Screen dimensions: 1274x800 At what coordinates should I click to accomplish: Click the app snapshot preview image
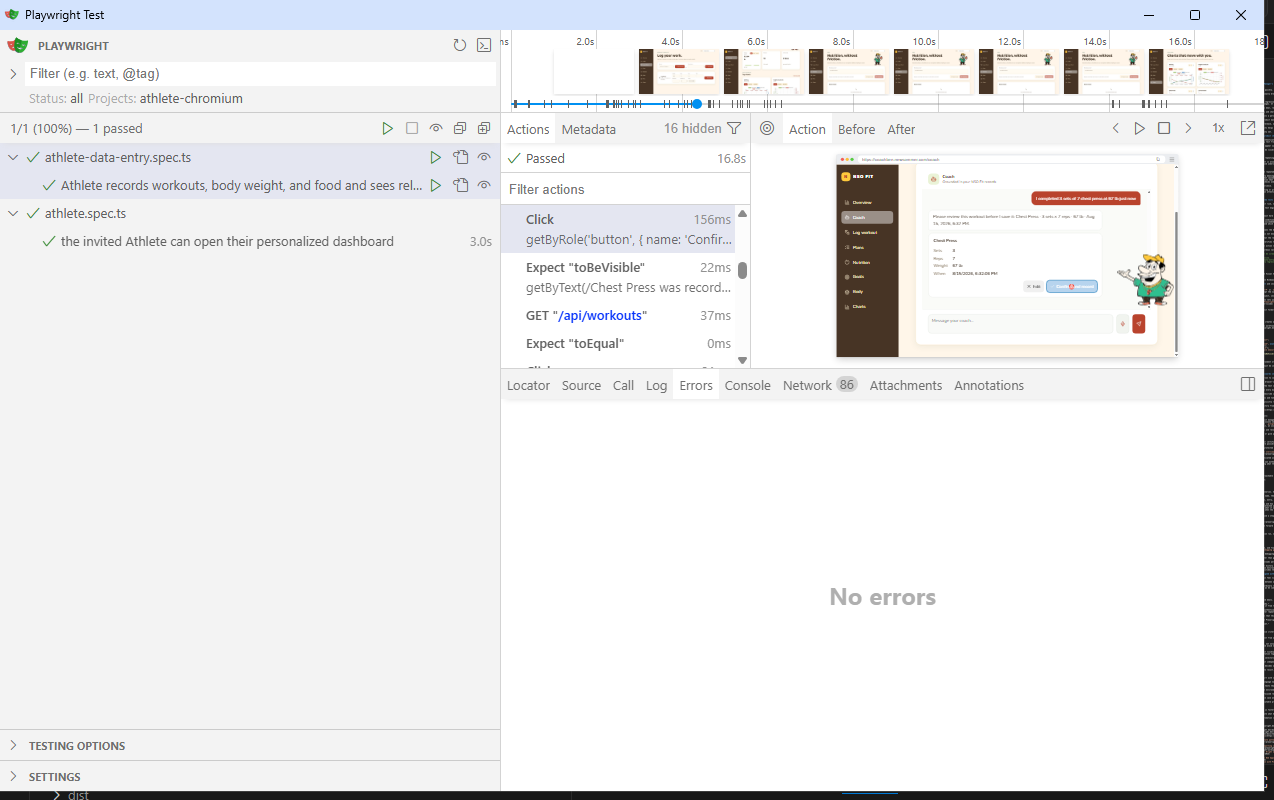click(1007, 256)
